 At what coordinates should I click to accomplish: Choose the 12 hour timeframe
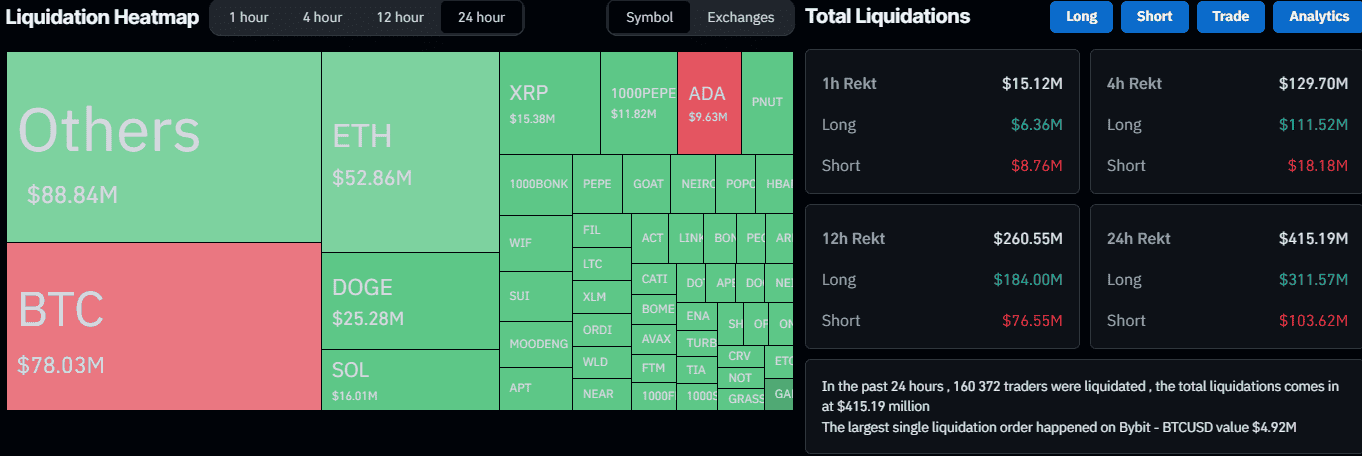(x=400, y=17)
